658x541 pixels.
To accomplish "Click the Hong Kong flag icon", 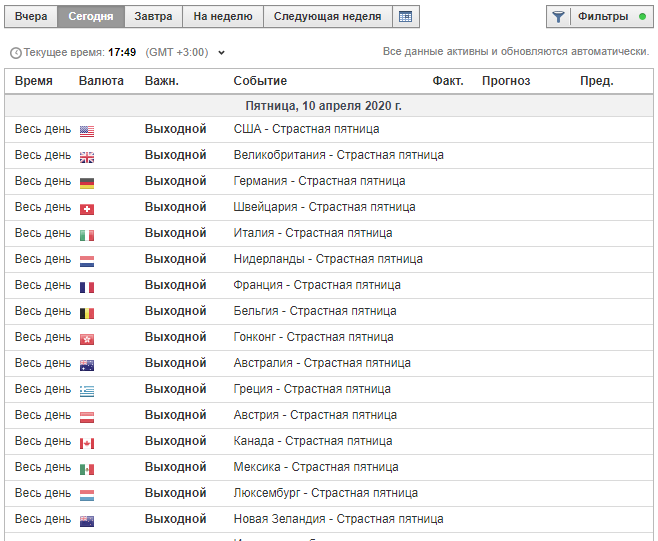I will point(87,340).
